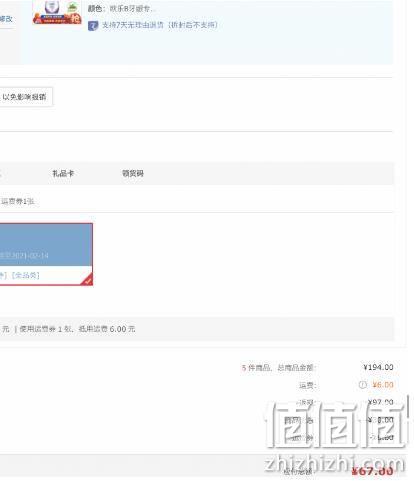Toggle the selected blue freight coupon card

pos(46,254)
